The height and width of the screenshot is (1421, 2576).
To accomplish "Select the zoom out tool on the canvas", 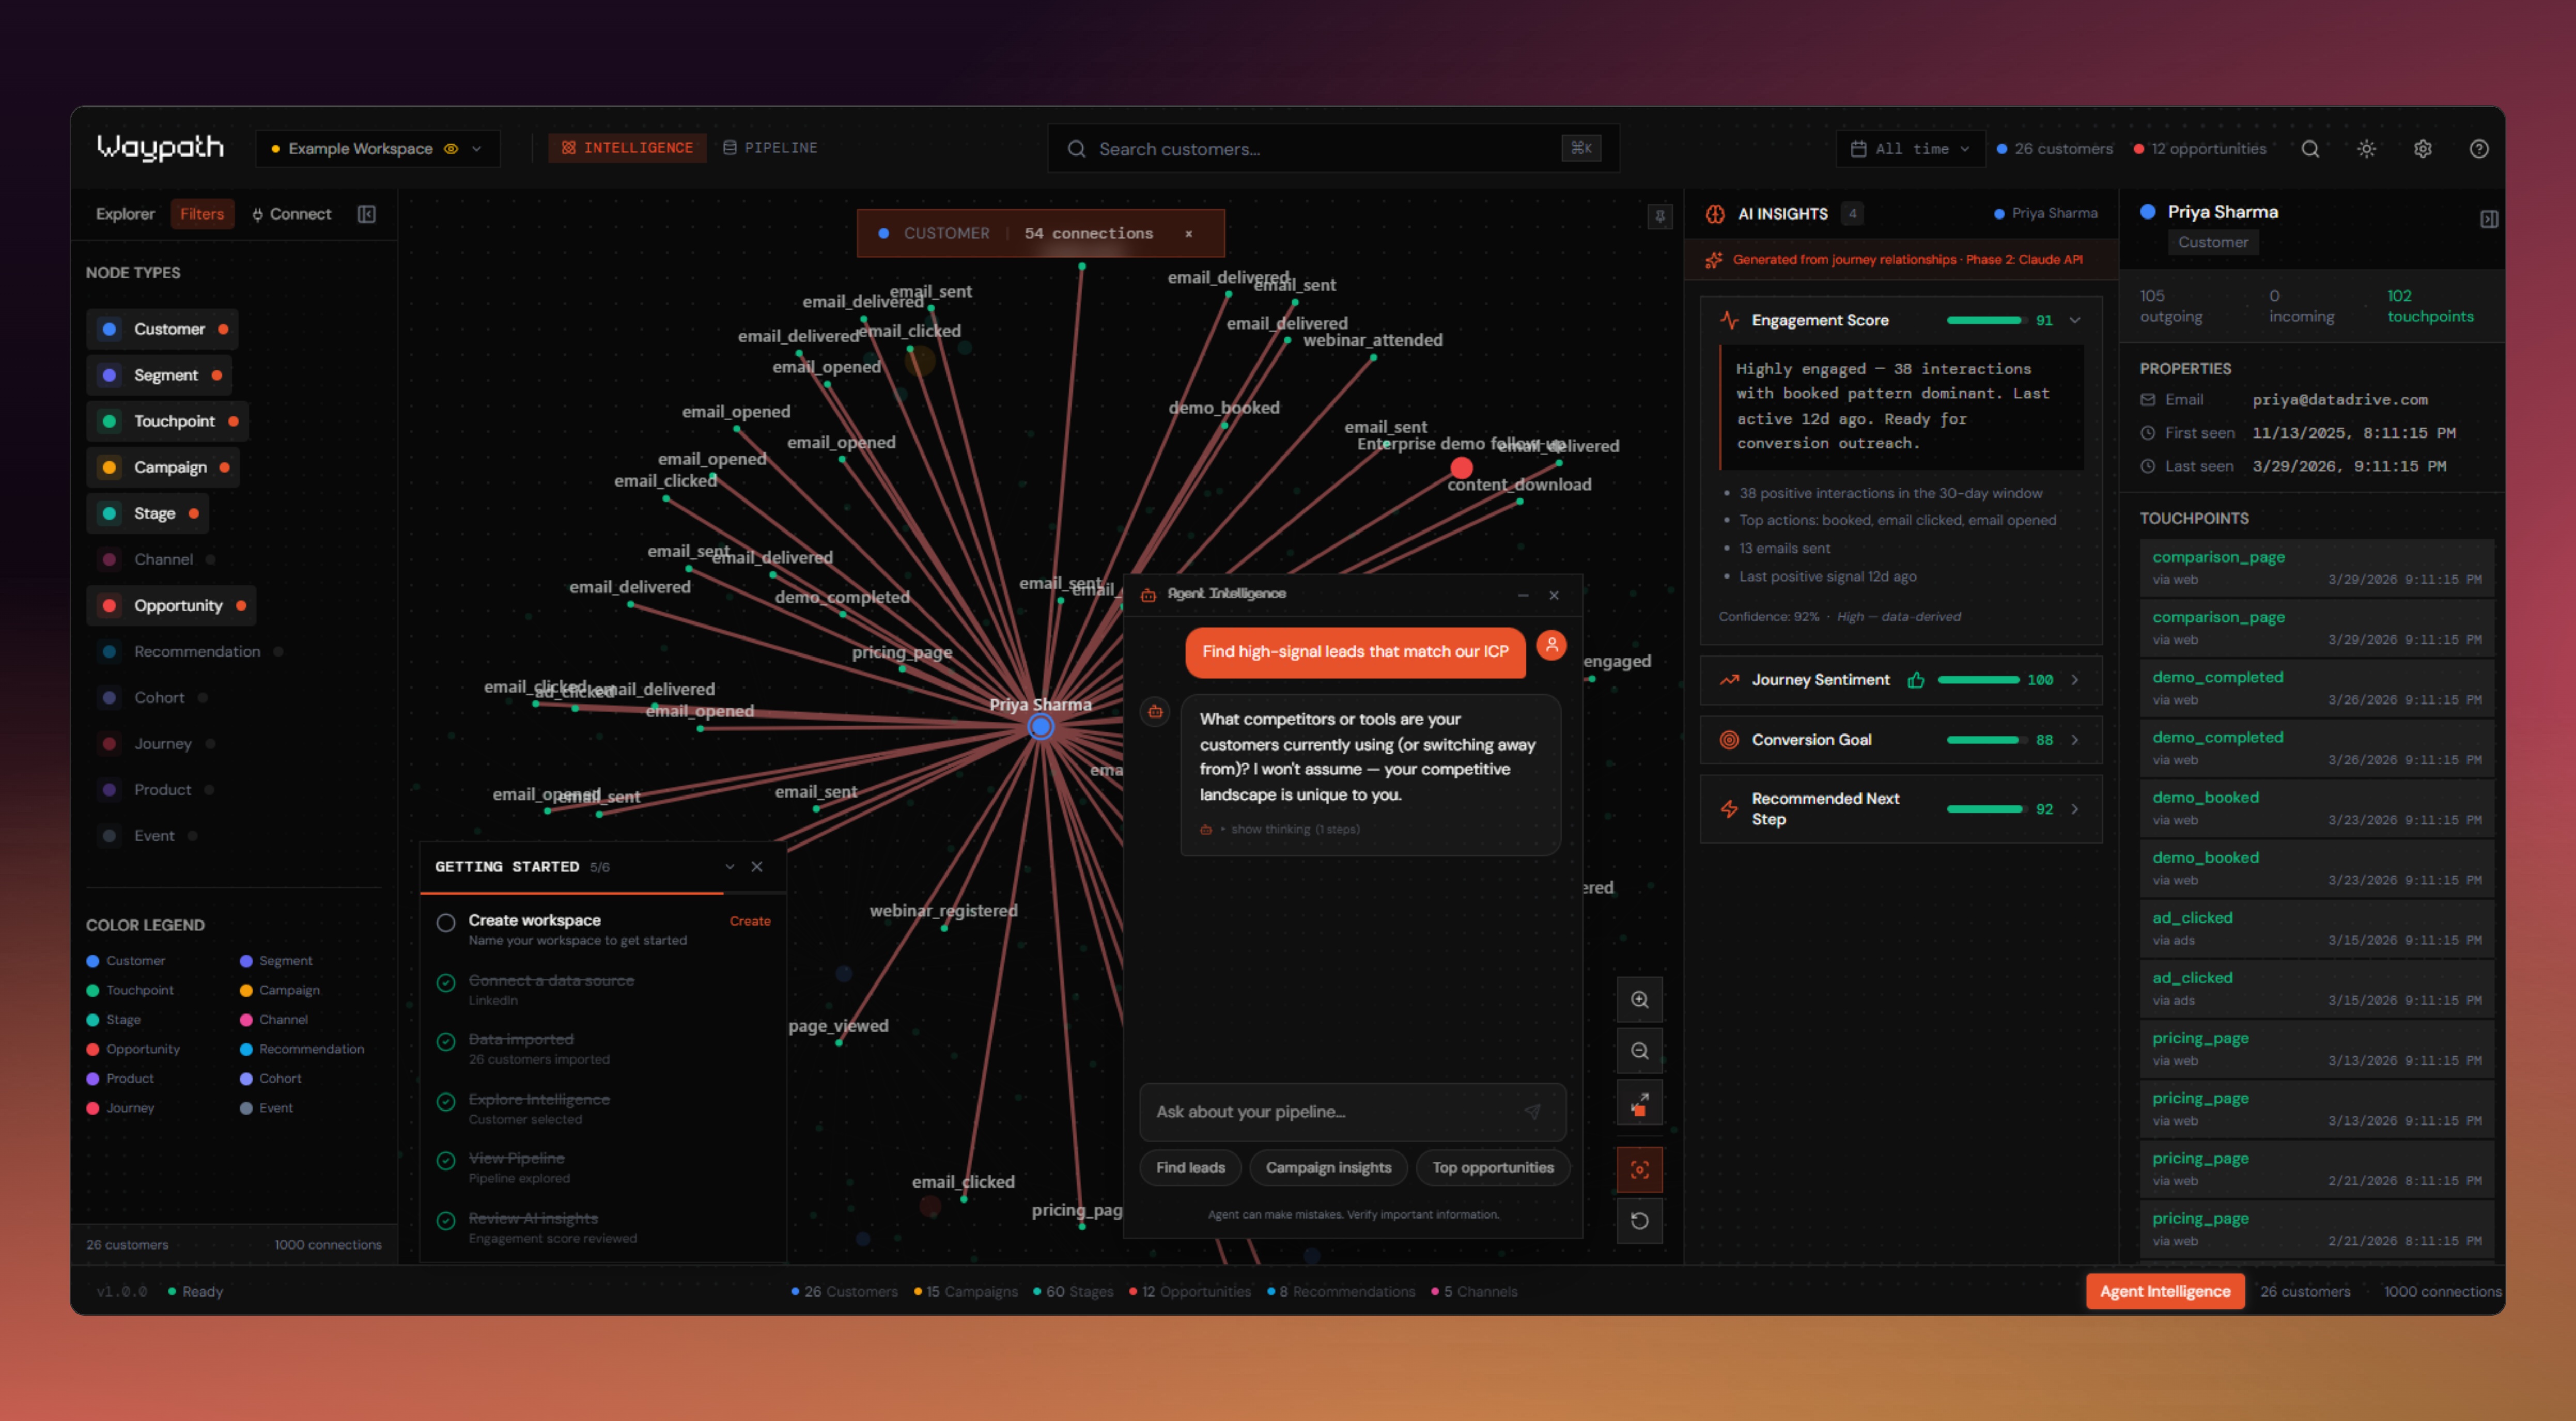I will click(x=1639, y=1051).
